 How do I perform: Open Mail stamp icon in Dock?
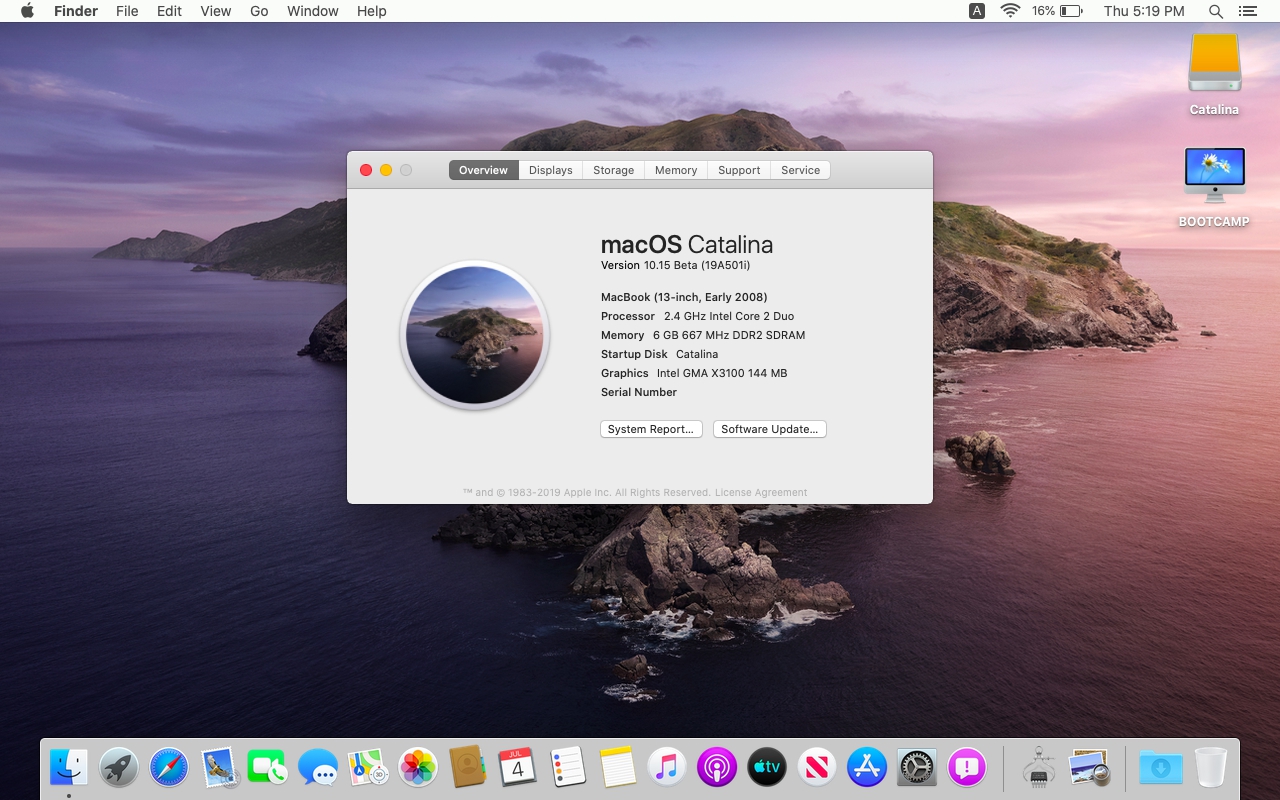218,767
